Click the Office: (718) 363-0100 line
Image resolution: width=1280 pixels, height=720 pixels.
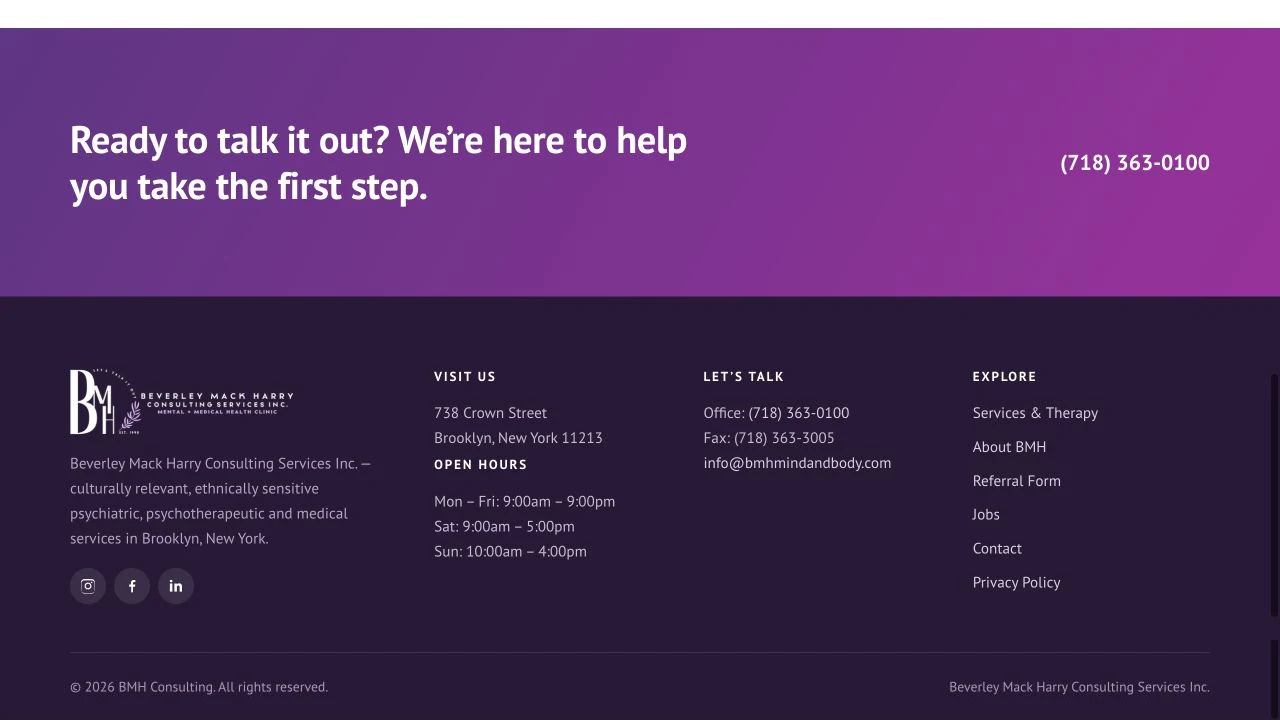click(776, 413)
